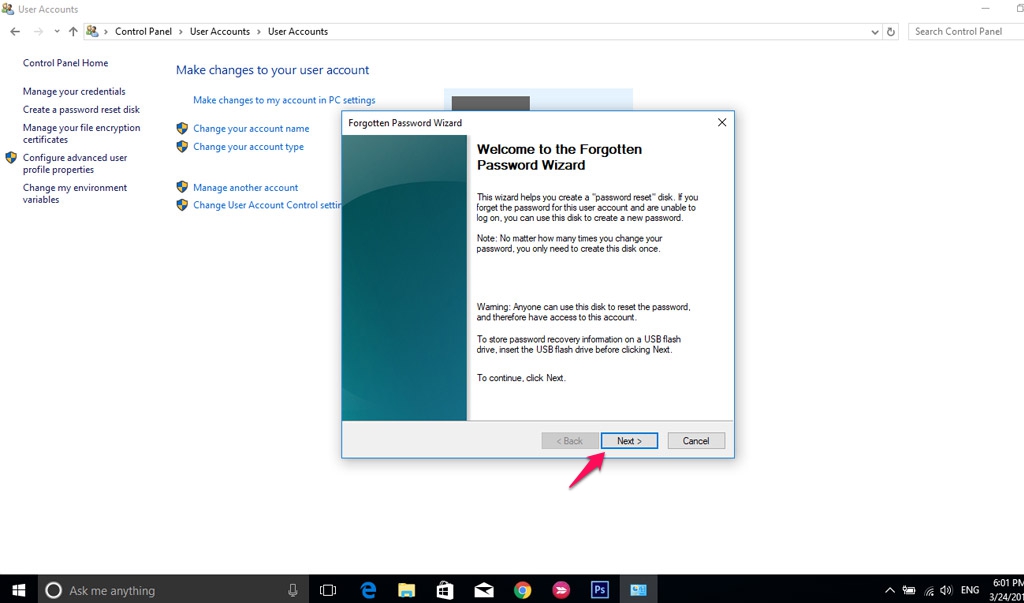Go up one level with the up arrow
Viewport: 1024px width, 603px height.
point(73,32)
